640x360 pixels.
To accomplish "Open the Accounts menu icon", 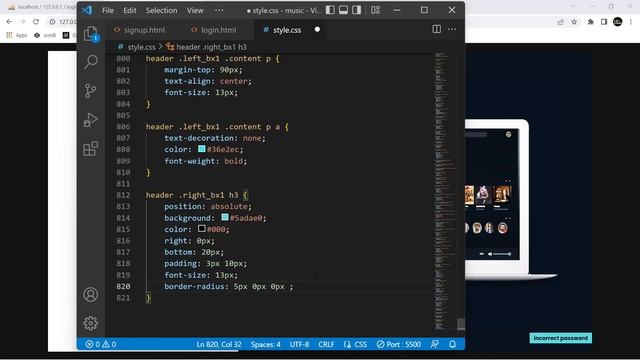I will coord(91,294).
